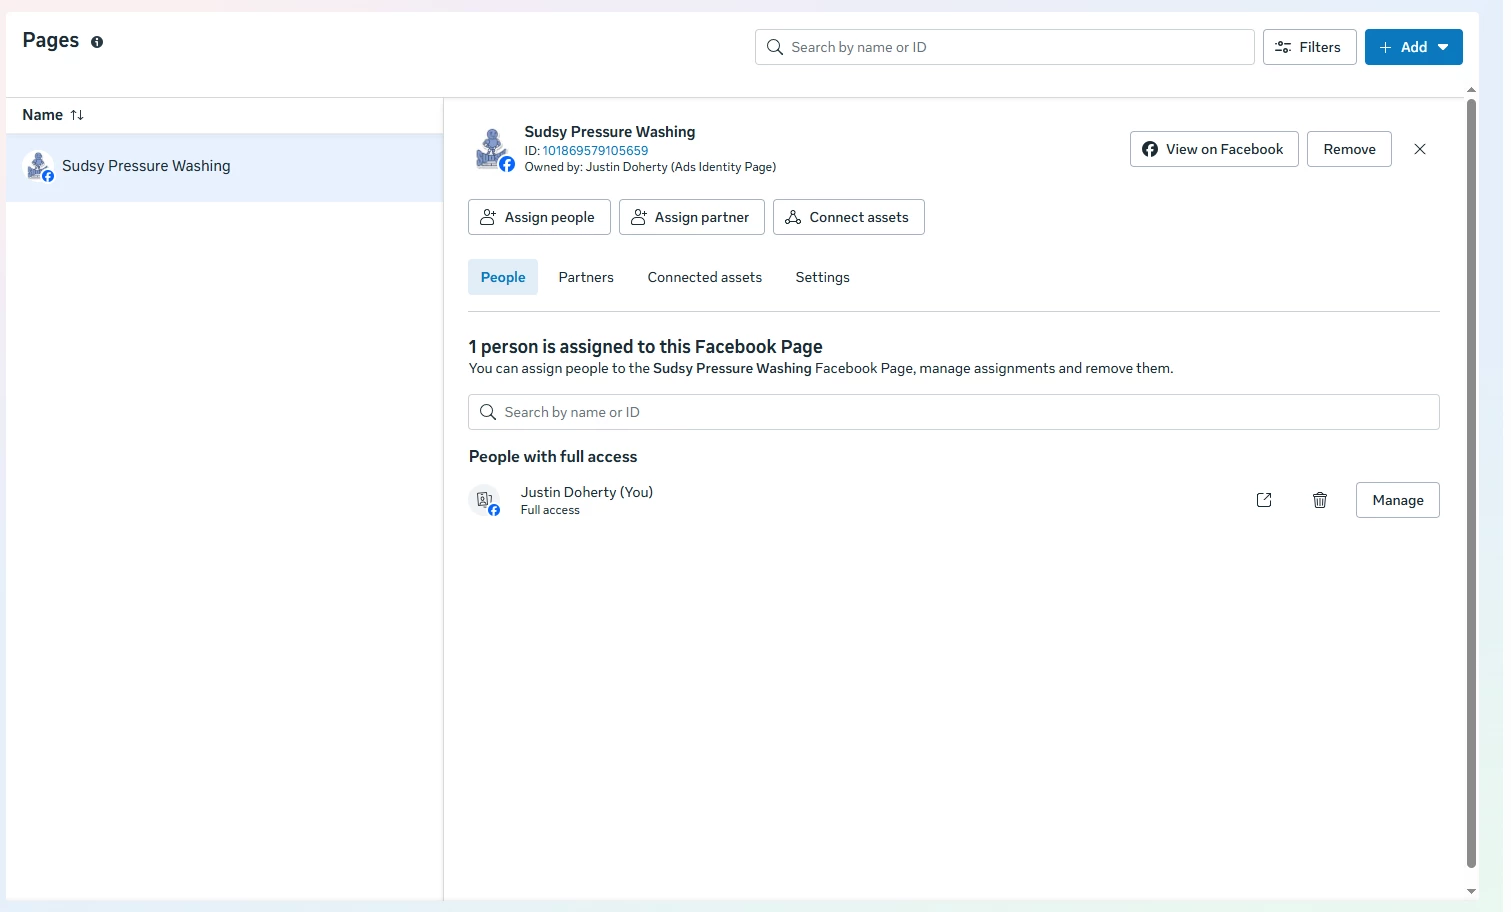Screen dimensions: 1511x912
Task: Click Manage button for Justin Doherty
Action: click(x=1397, y=500)
